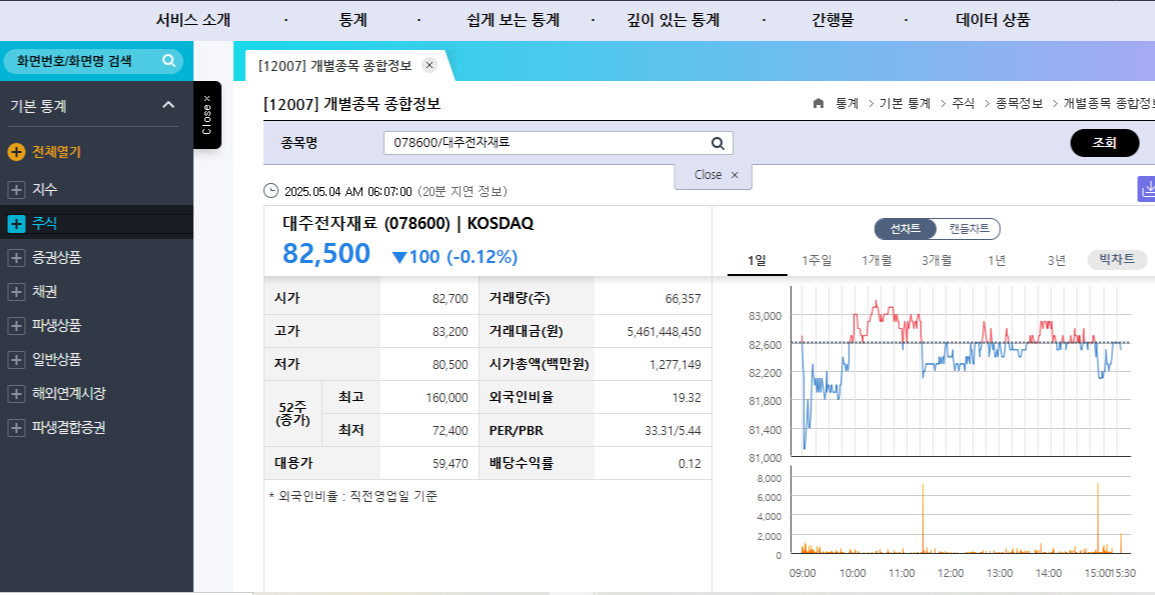Select the 1일 chart period tab

point(756,260)
